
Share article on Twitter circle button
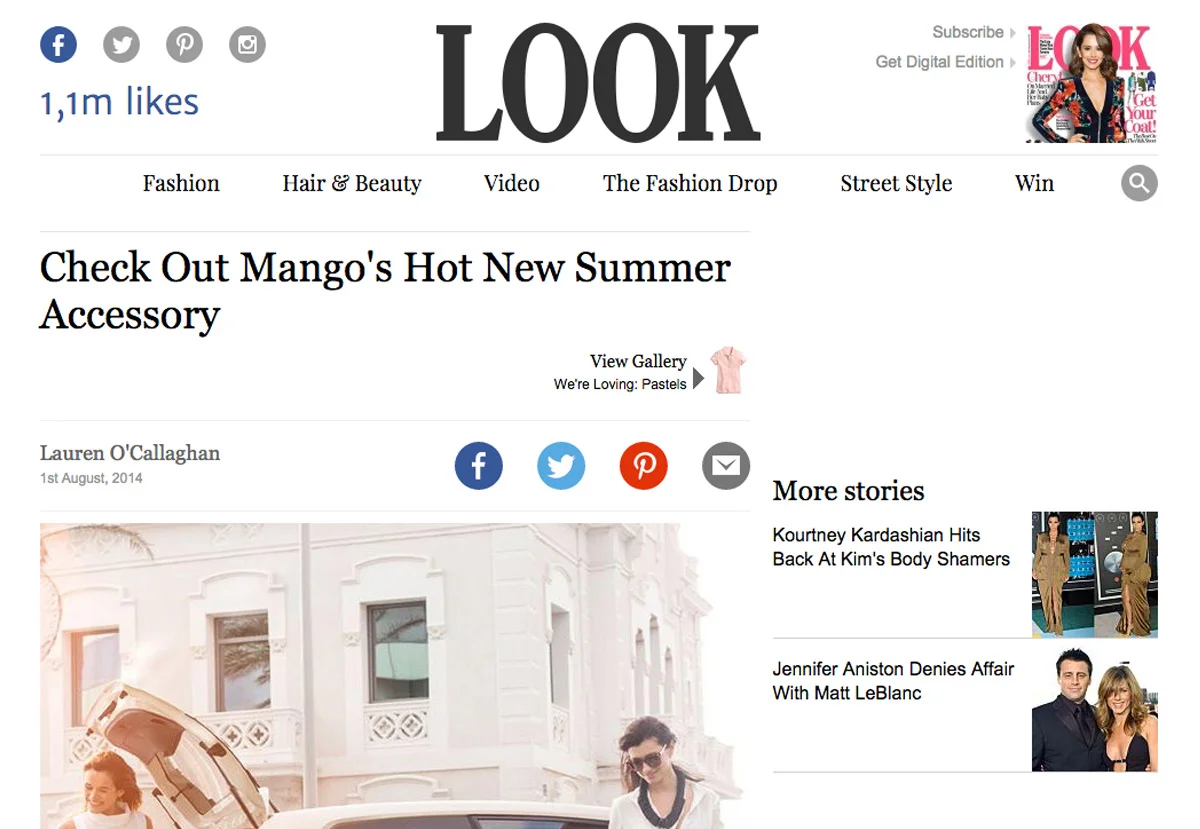coord(561,466)
